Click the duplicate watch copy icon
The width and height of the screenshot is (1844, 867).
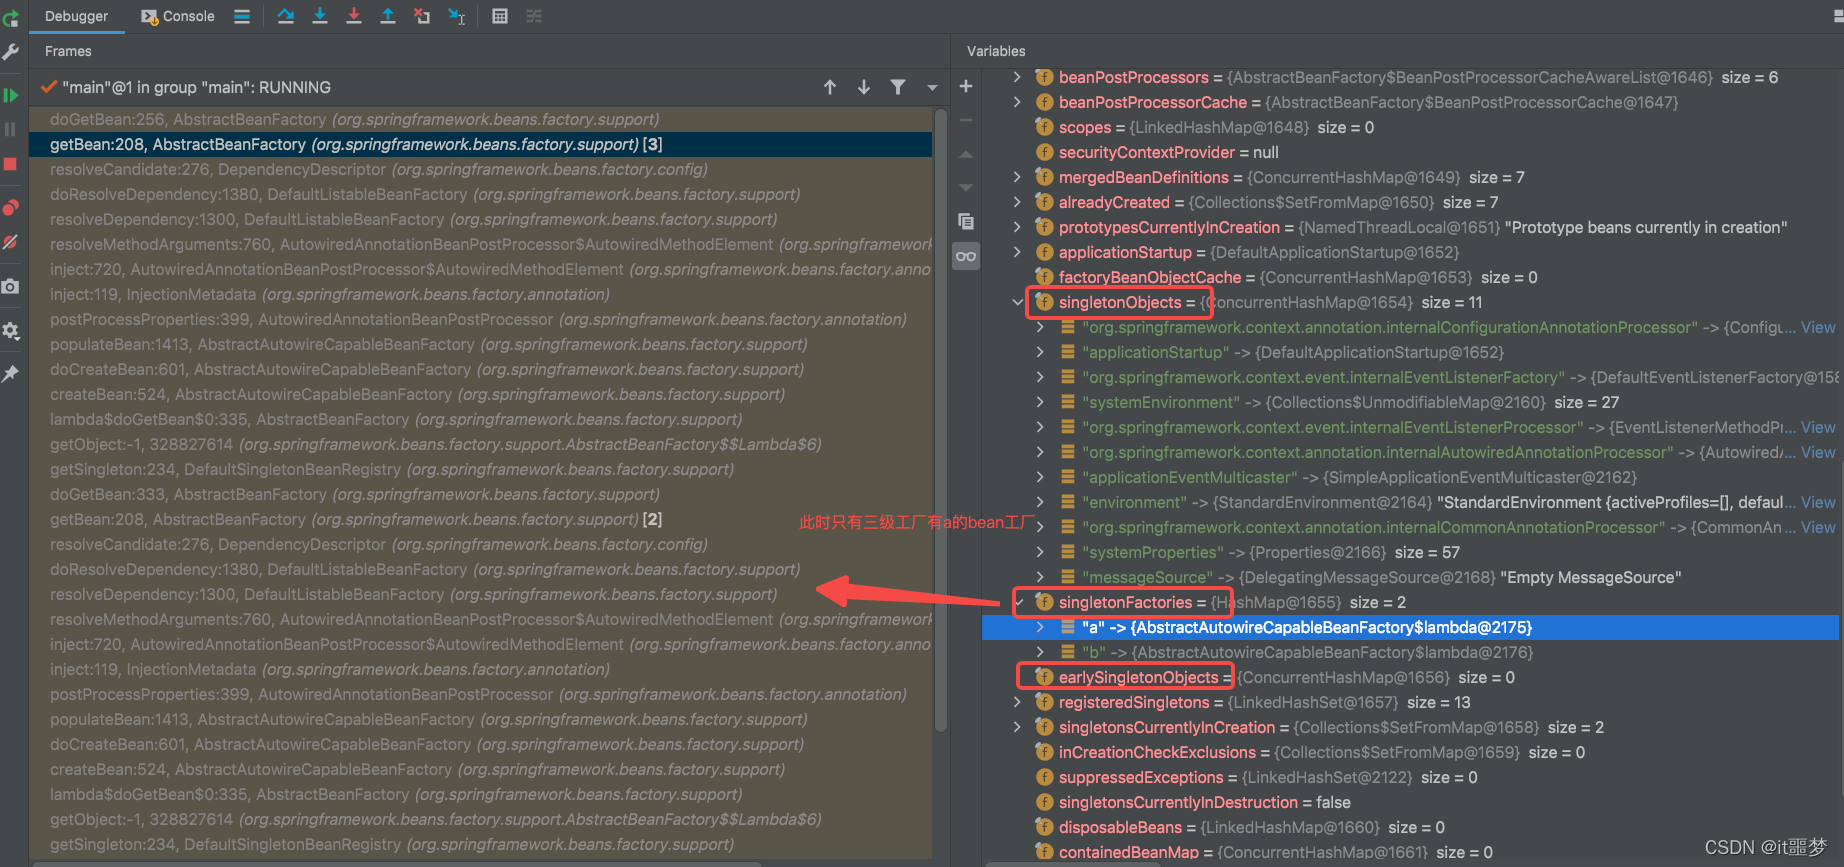(966, 222)
